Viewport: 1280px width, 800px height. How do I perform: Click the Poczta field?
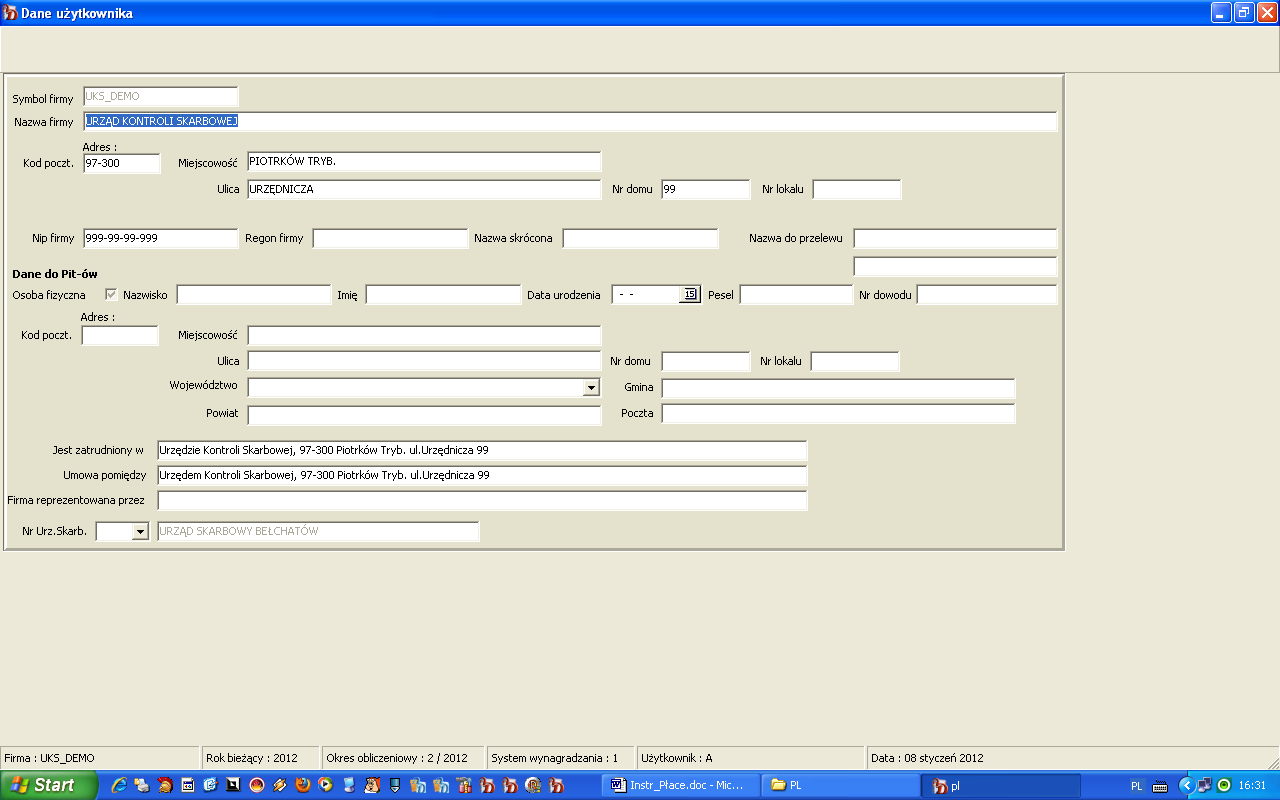coord(838,414)
